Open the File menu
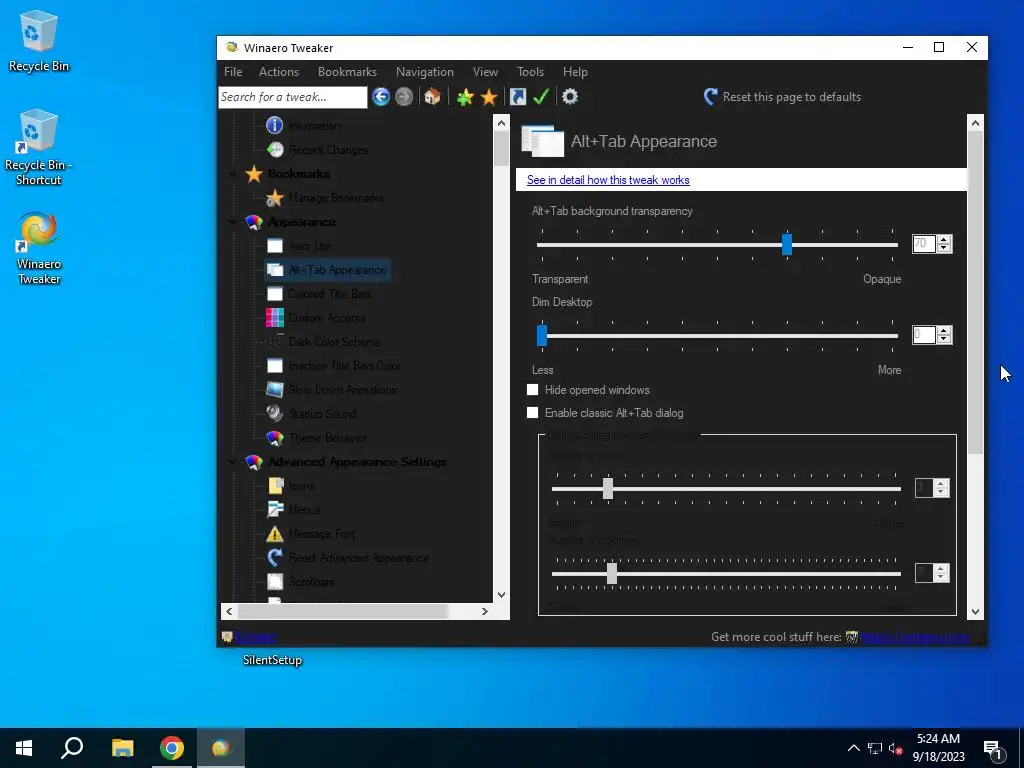The height and width of the screenshot is (768, 1024). (233, 72)
